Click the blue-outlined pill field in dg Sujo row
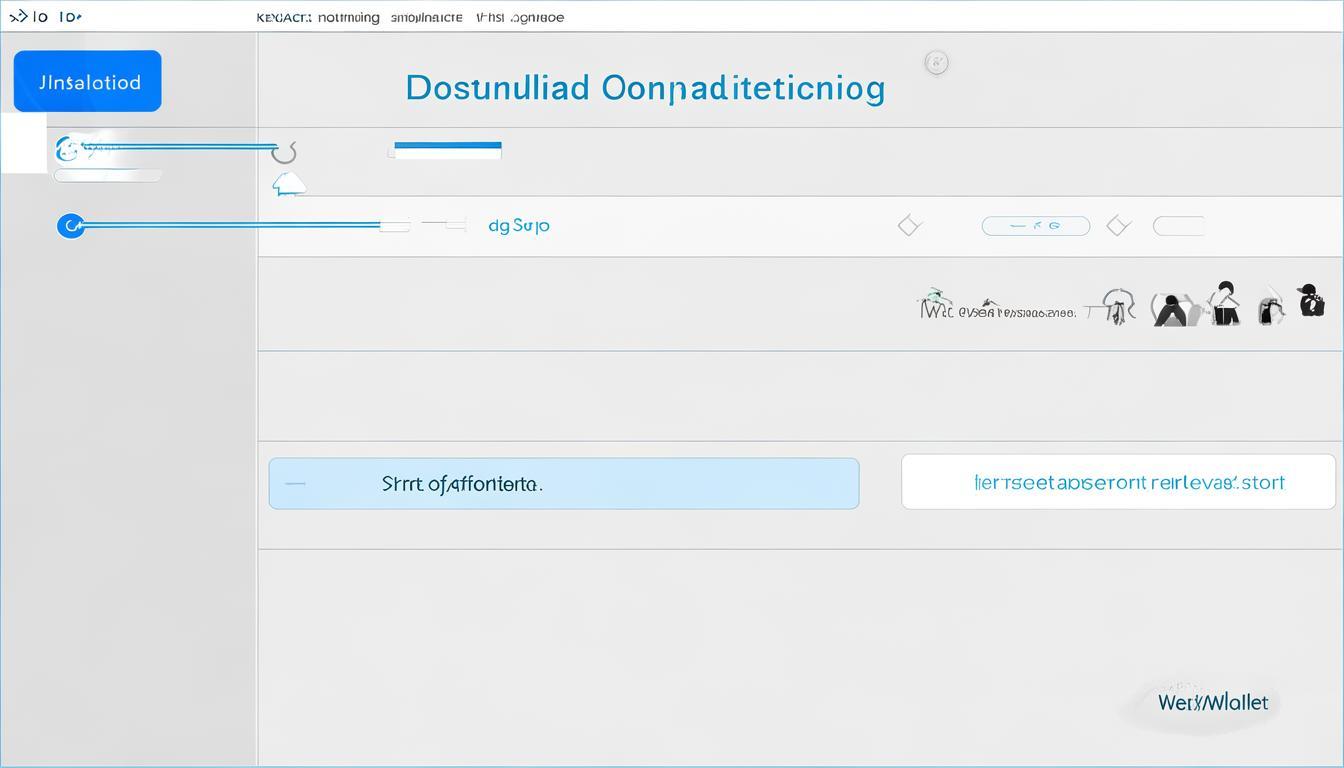Image resolution: width=1344 pixels, height=768 pixels. pyautogui.click(x=1035, y=226)
